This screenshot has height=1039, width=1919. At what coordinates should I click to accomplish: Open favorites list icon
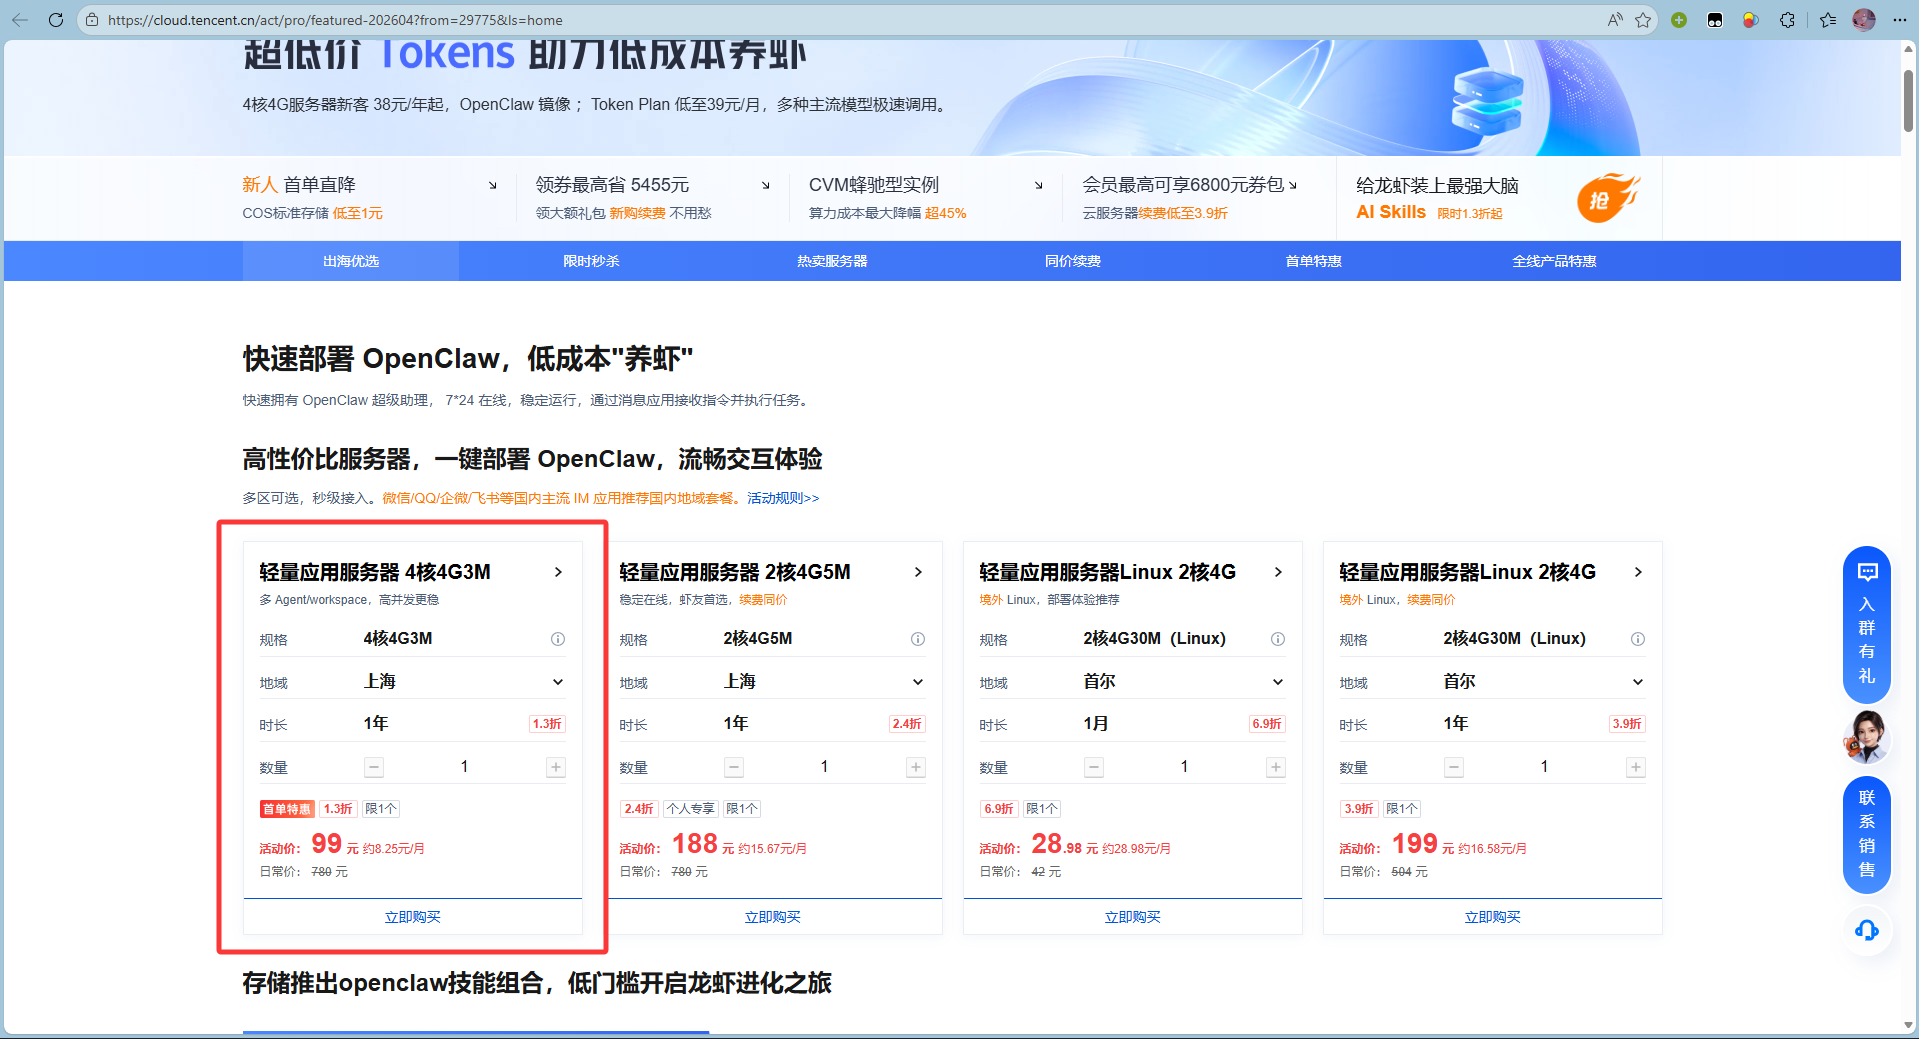click(x=1828, y=20)
